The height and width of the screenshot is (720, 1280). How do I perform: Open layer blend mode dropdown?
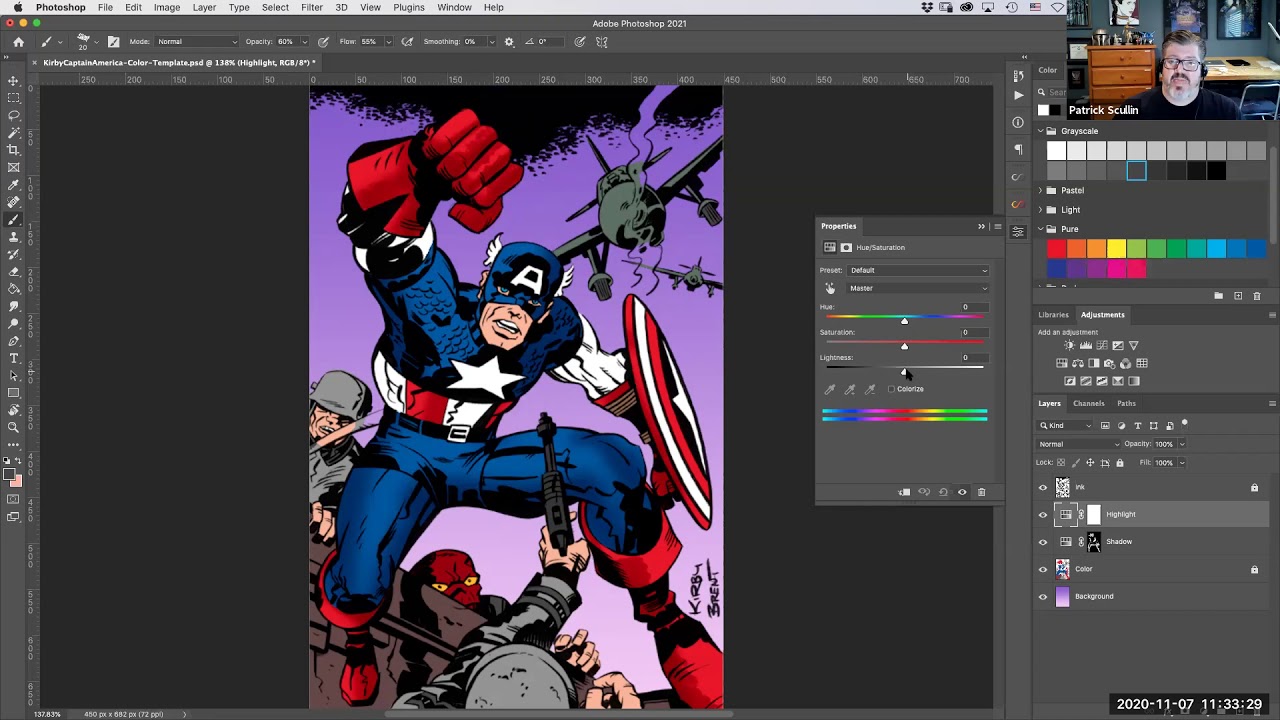pos(1079,444)
